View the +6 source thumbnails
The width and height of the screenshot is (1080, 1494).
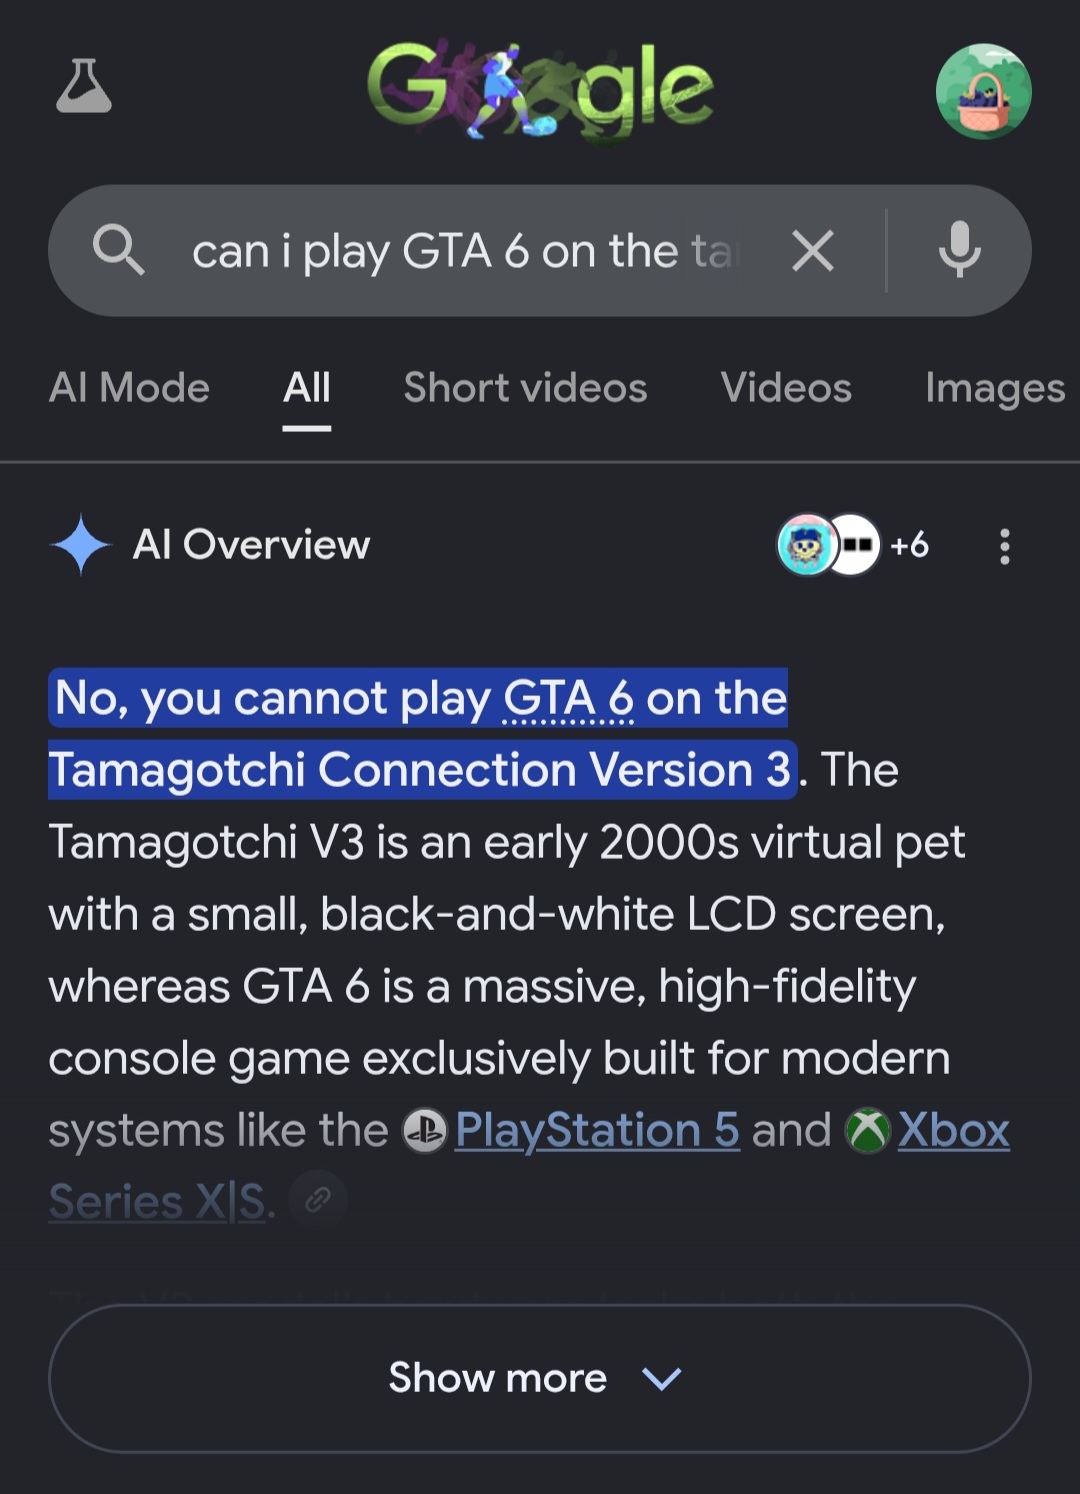[854, 545]
